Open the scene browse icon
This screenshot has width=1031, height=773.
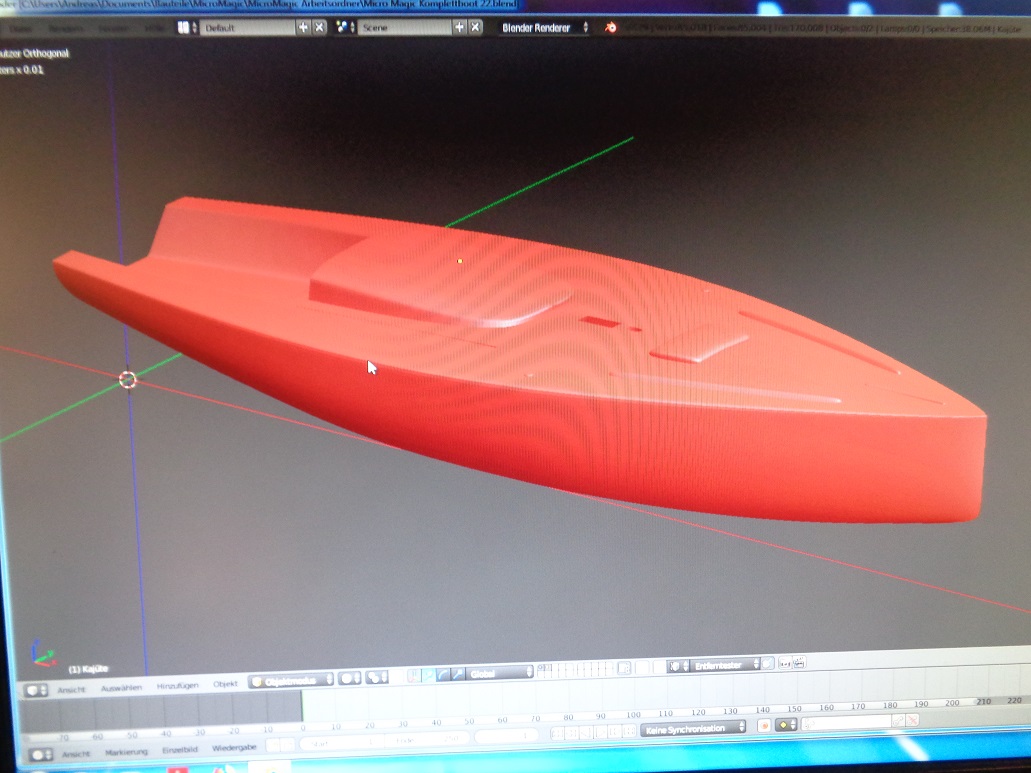(x=345, y=28)
